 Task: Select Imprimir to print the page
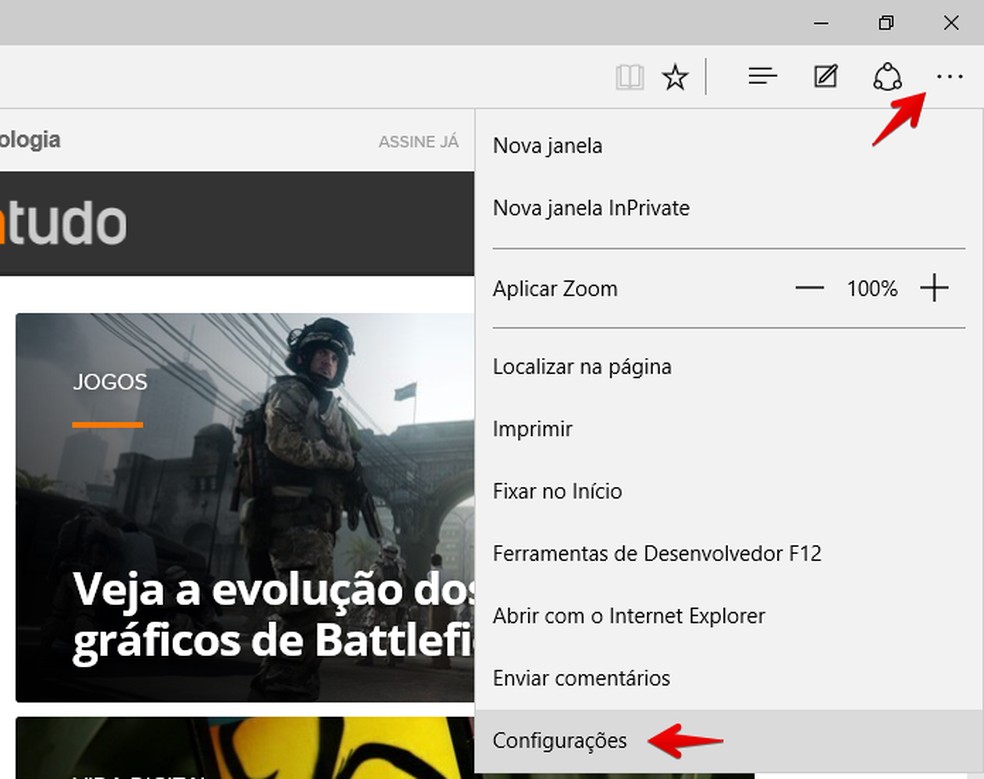[532, 429]
